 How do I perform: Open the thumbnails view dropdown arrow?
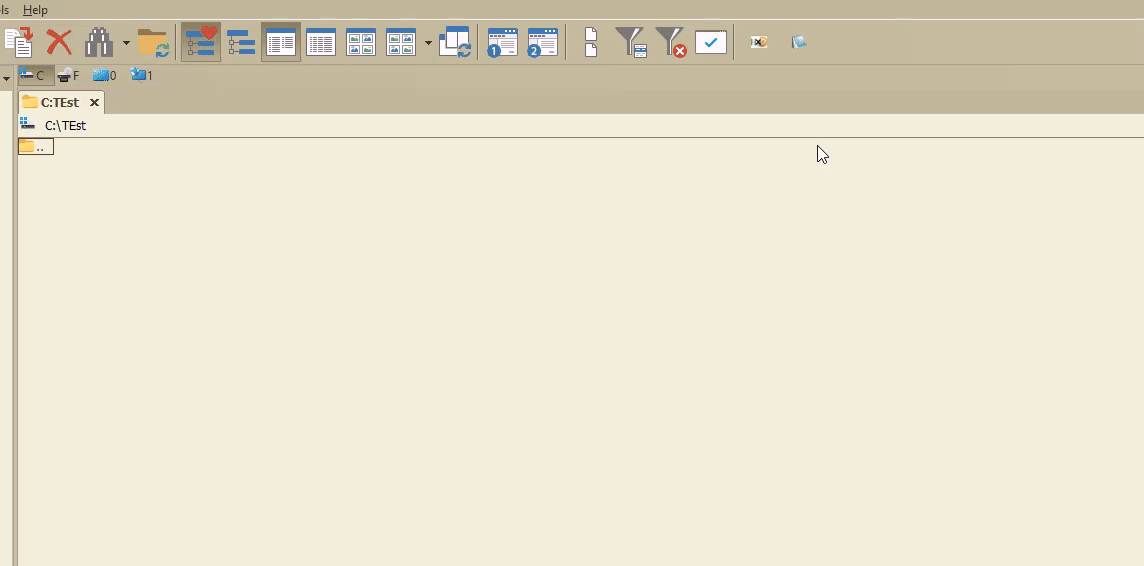[428, 43]
